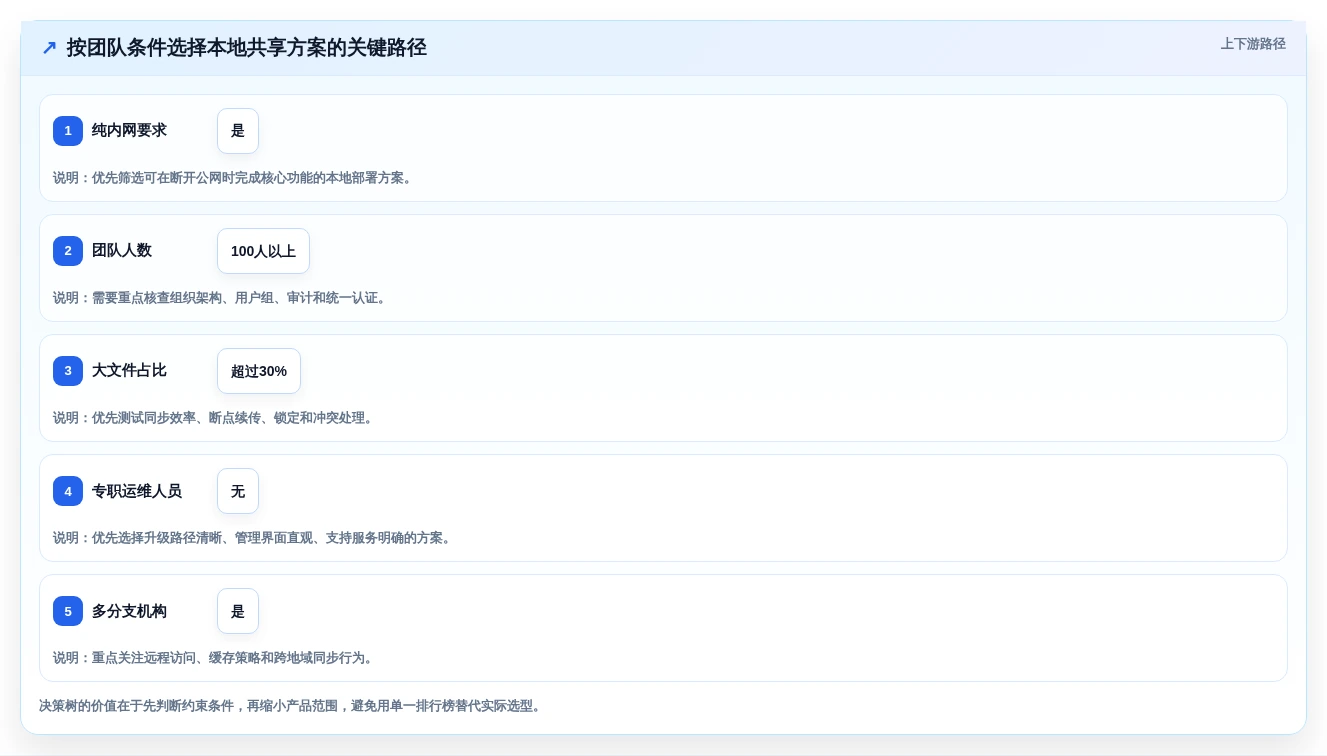The width and height of the screenshot is (1327, 756).
Task: Click the step 3 number badge
Action: (x=68, y=371)
